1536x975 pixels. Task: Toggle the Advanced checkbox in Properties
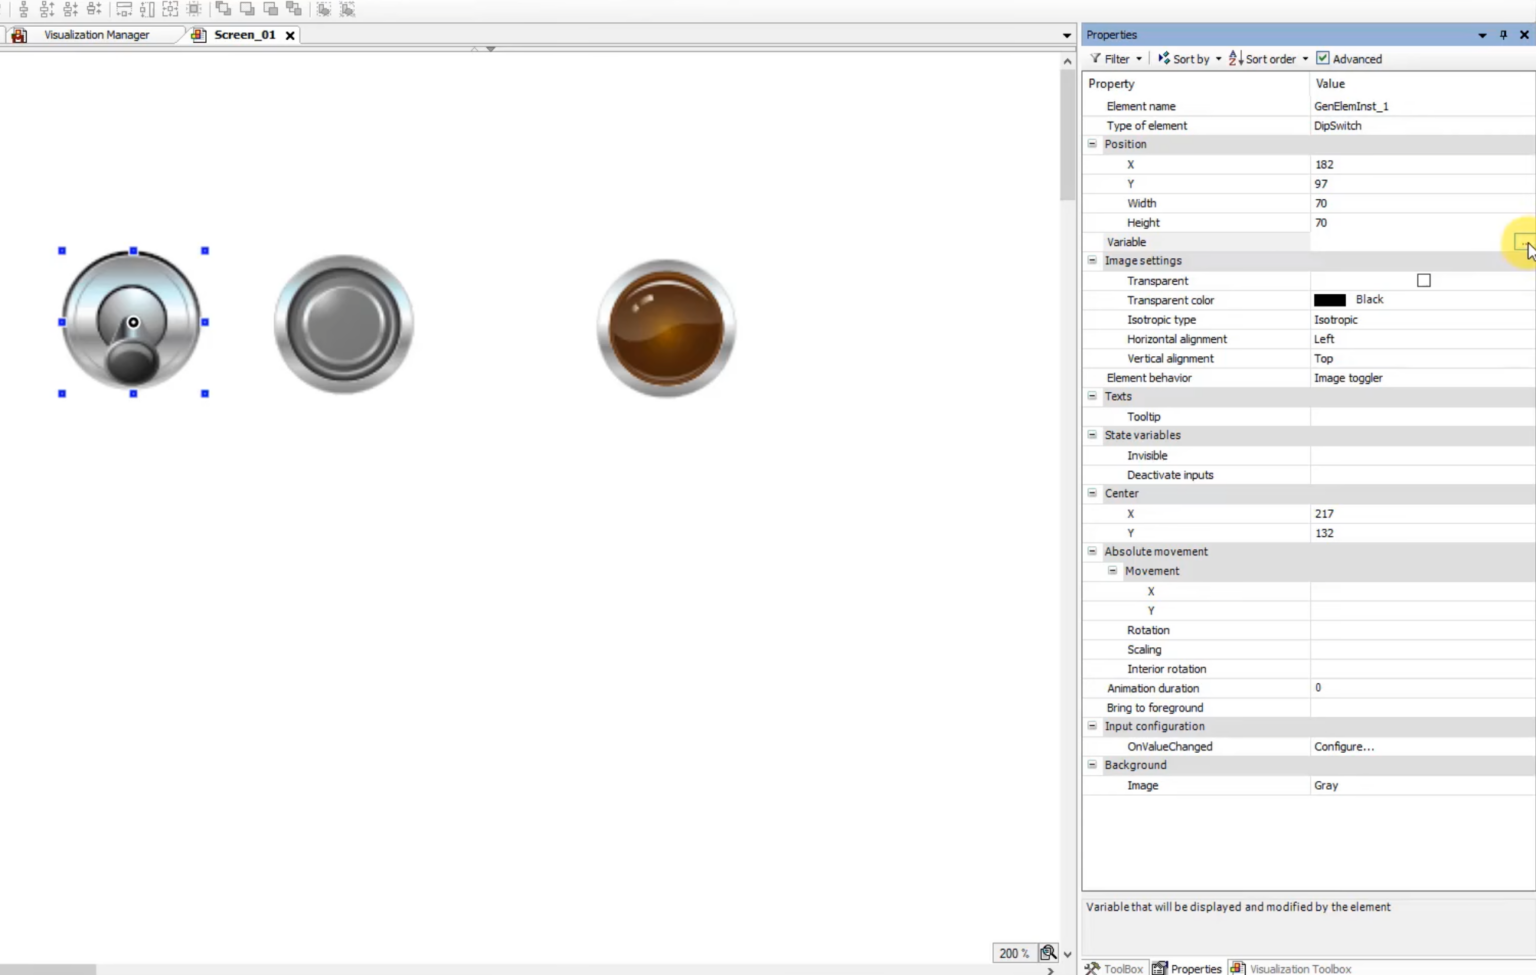1323,59
